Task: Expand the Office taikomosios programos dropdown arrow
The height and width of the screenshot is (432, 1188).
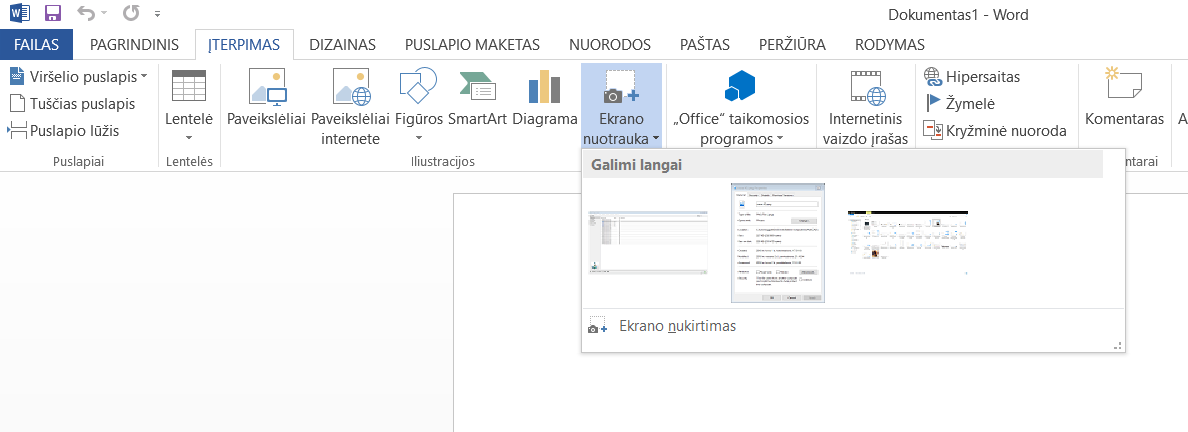Action: pyautogui.click(x=779, y=139)
